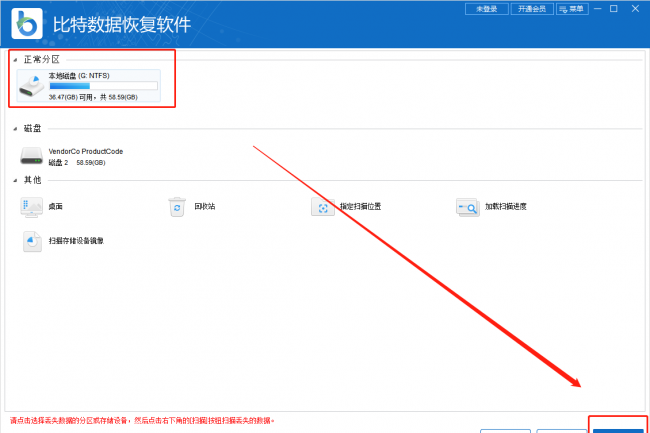Select the 本地磁盘 (G: NTFS) partition icon
Screen dimensions: 650x433
click(x=32, y=86)
